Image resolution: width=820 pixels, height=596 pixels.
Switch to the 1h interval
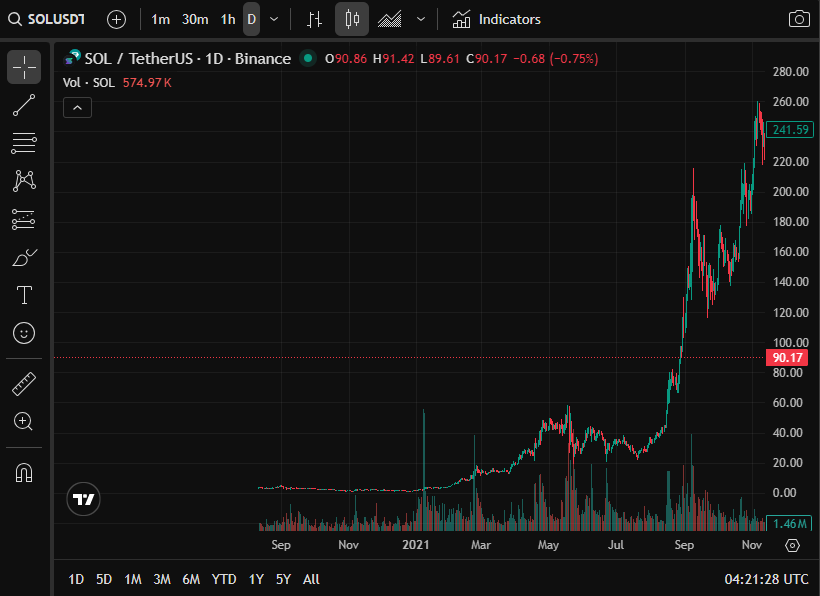[228, 19]
